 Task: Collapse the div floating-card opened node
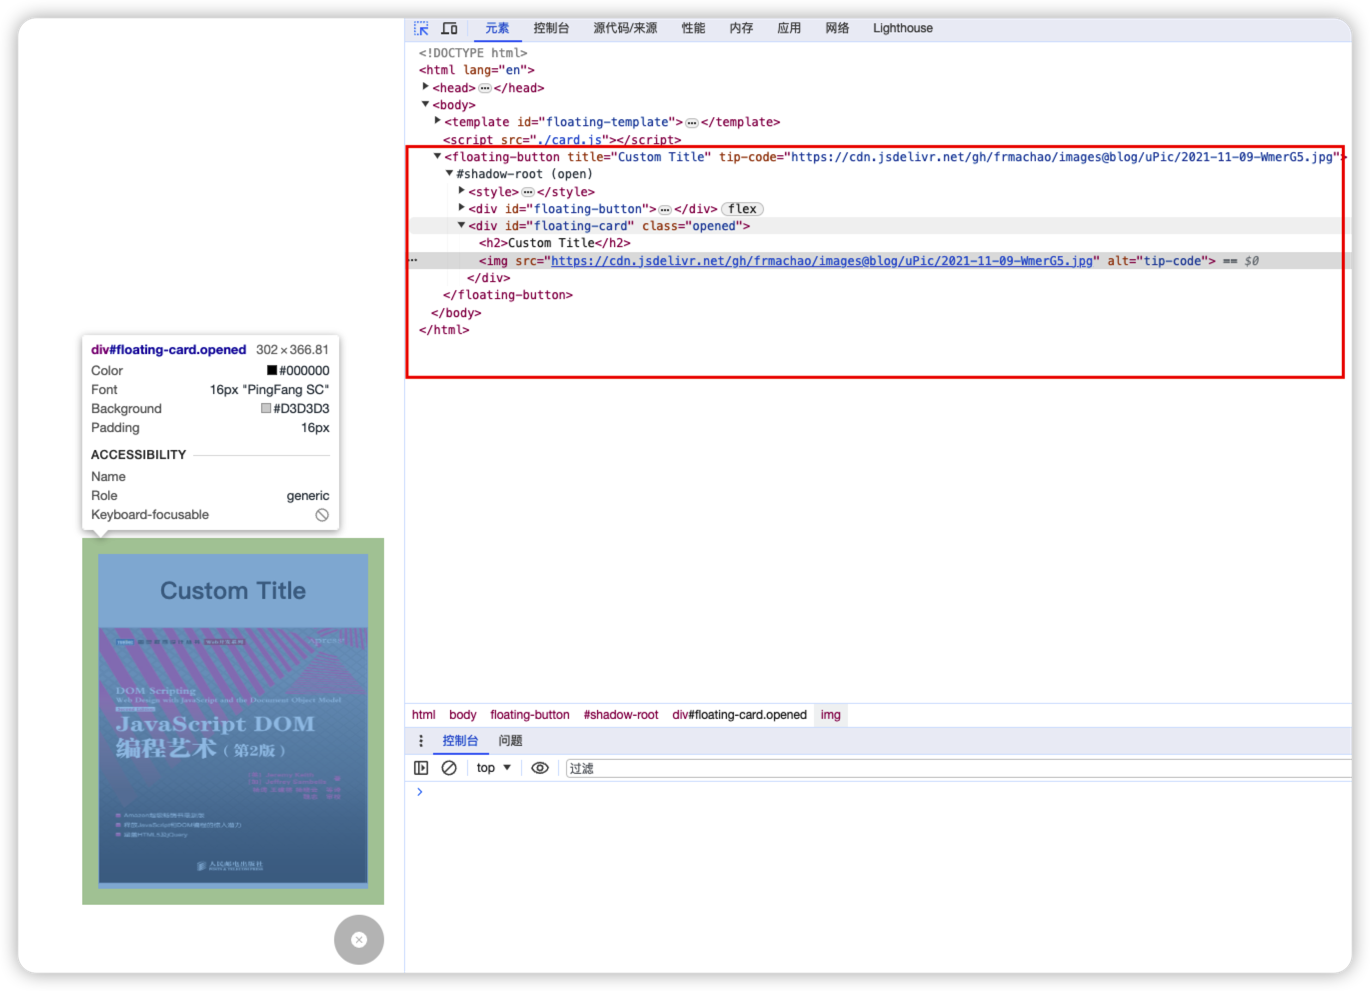click(461, 225)
